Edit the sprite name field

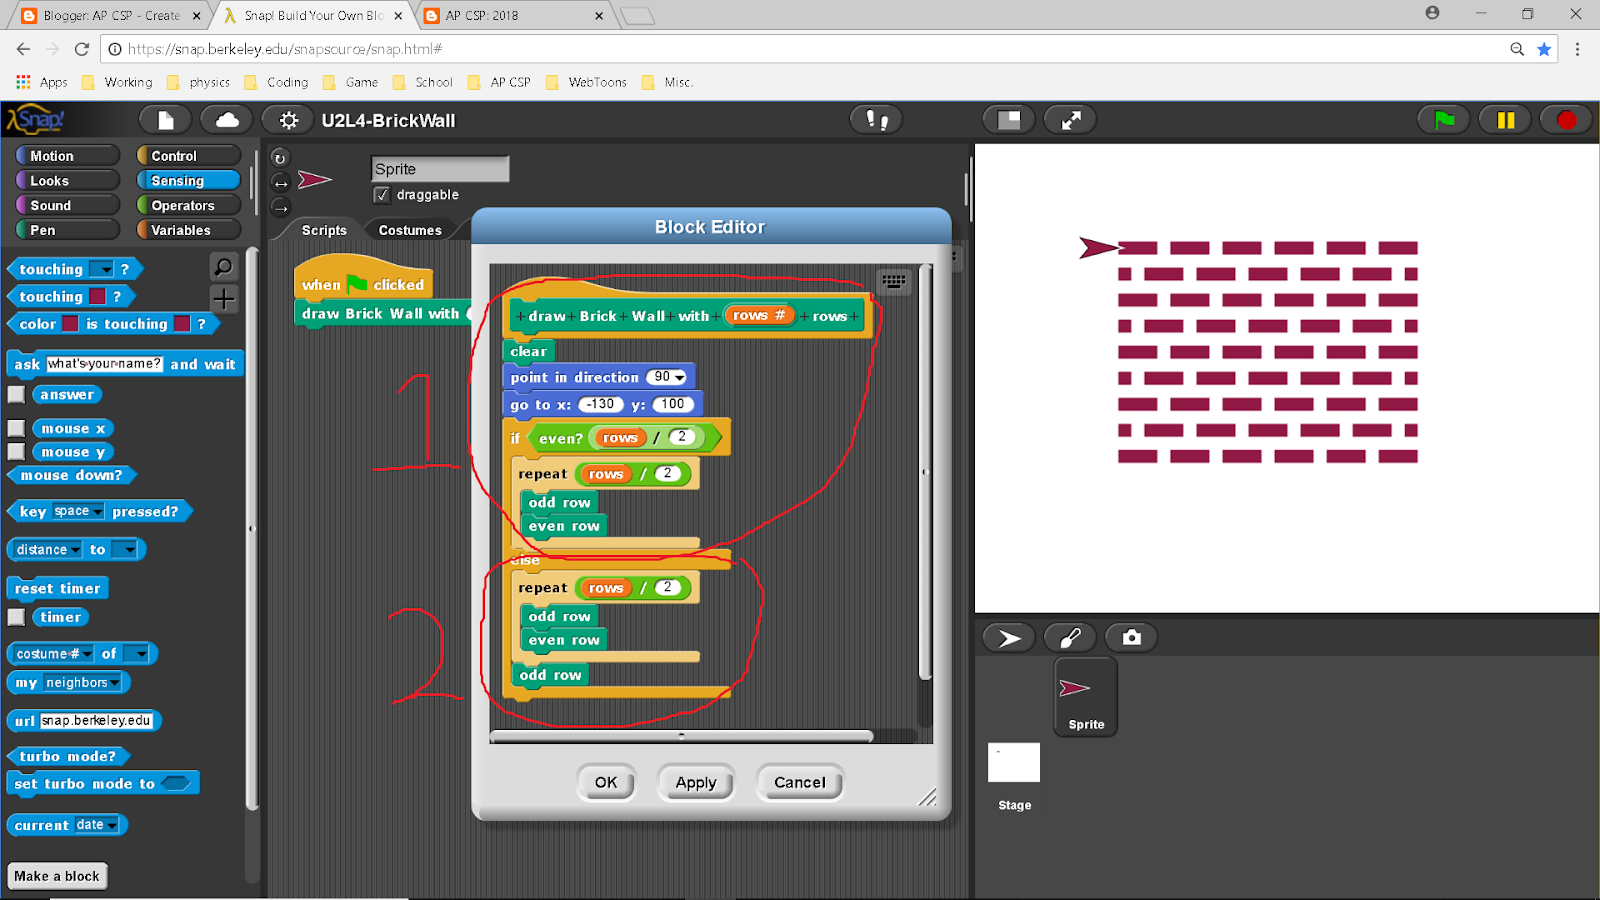[x=440, y=169]
